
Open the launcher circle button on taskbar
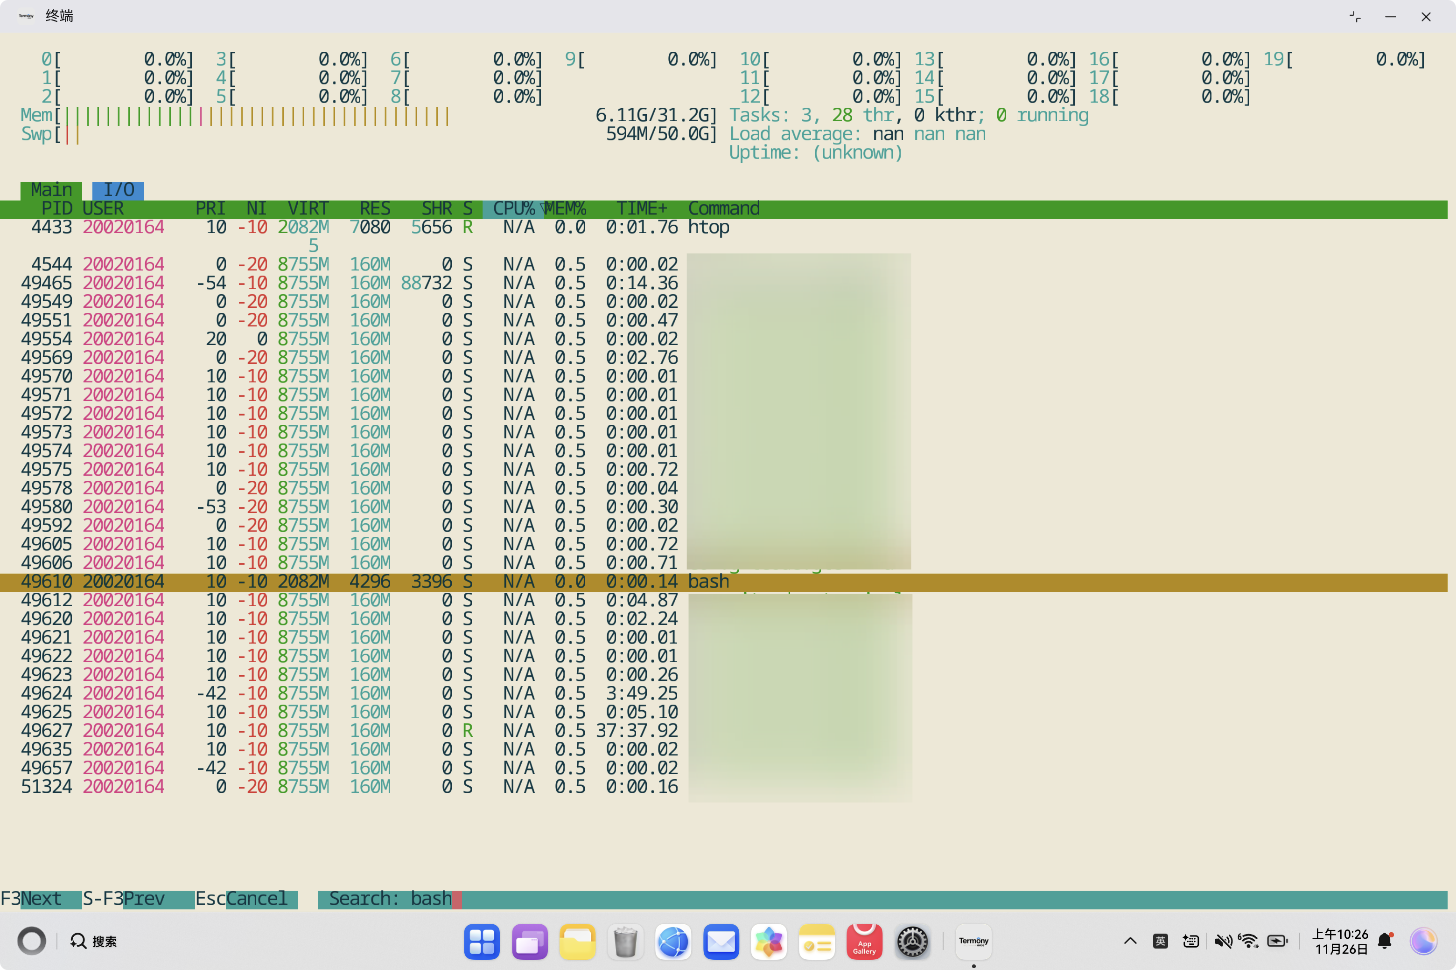[x=32, y=941]
